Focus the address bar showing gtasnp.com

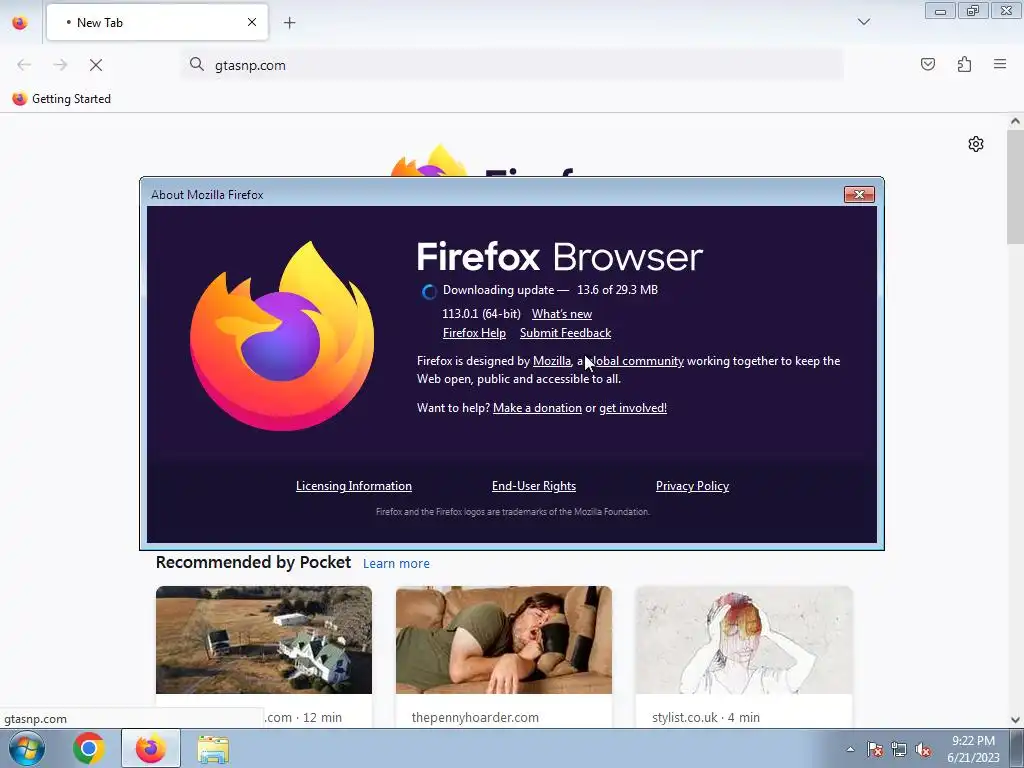coord(512,65)
